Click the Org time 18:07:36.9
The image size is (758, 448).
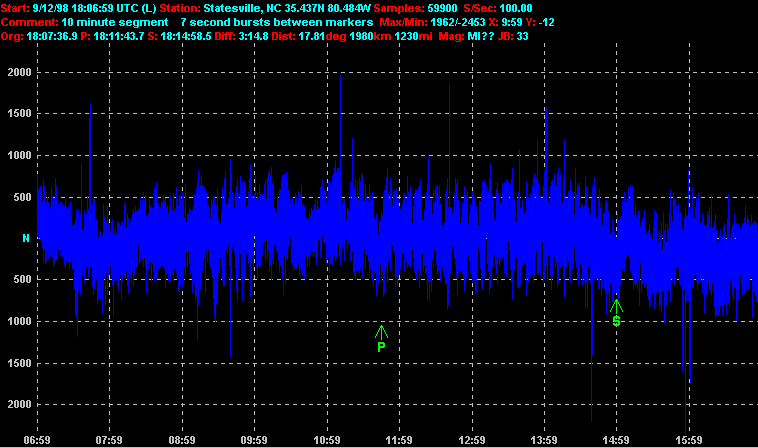[52, 36]
